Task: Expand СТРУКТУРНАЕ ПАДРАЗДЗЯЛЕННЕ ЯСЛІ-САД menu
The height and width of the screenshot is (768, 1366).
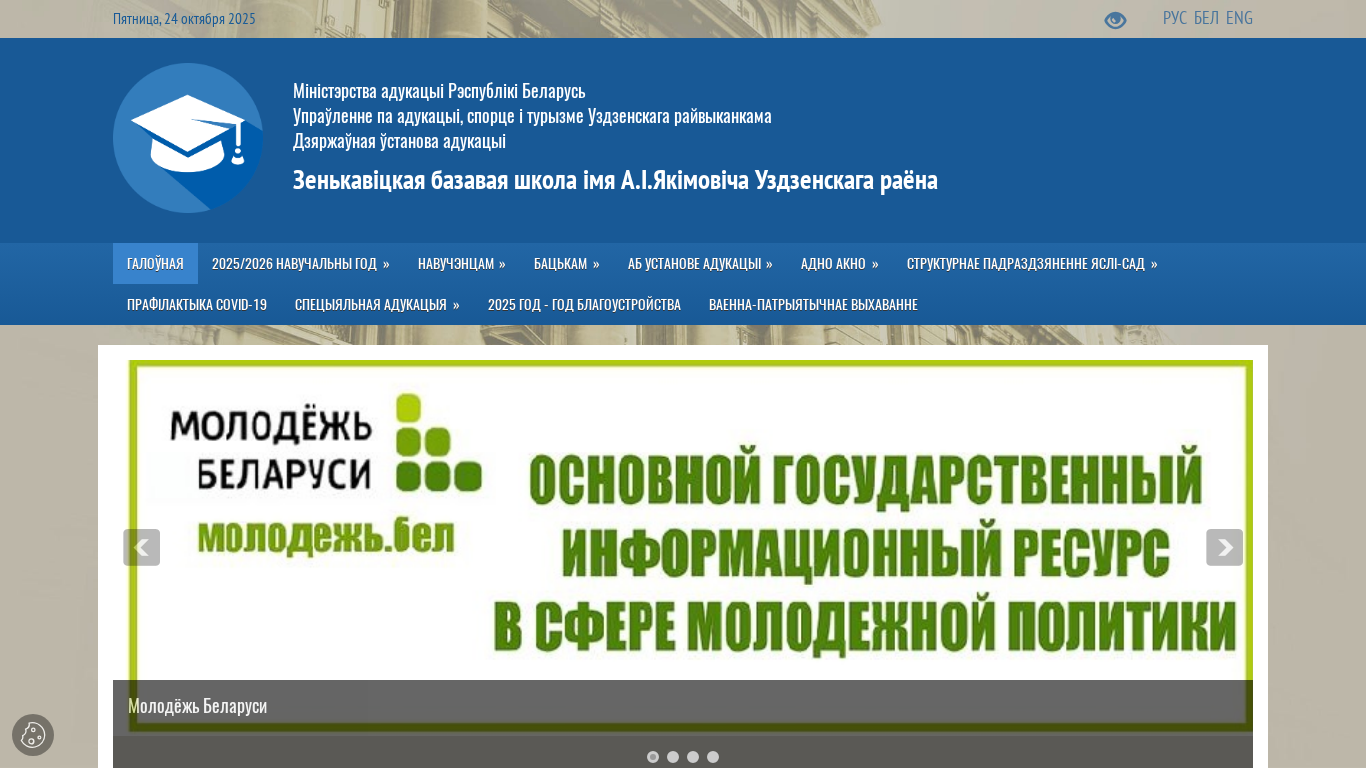Action: coord(1032,264)
